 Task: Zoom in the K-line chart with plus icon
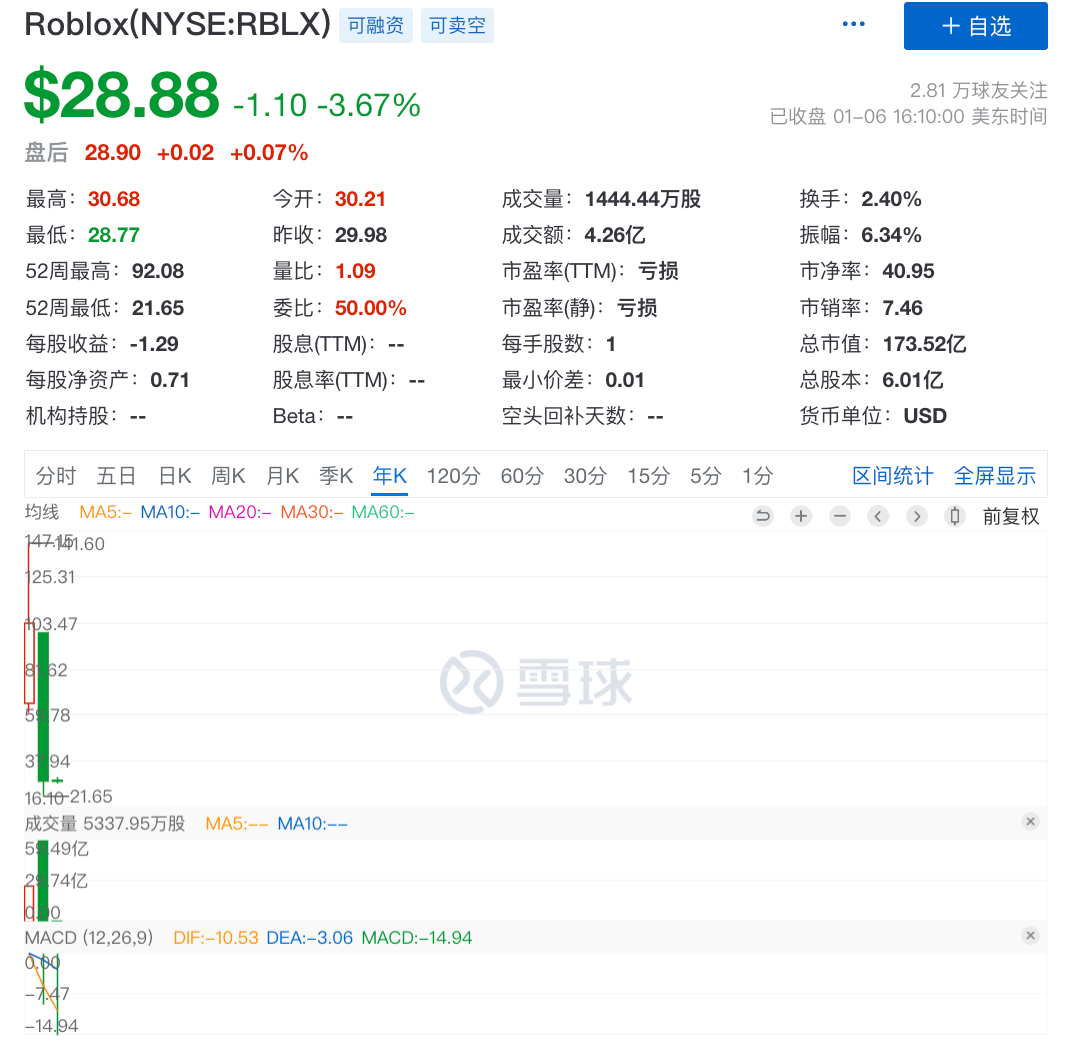click(801, 516)
